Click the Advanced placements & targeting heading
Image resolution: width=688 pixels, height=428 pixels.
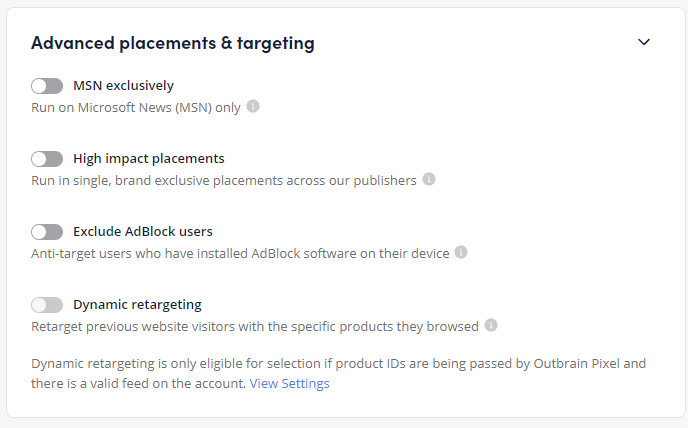tap(173, 43)
